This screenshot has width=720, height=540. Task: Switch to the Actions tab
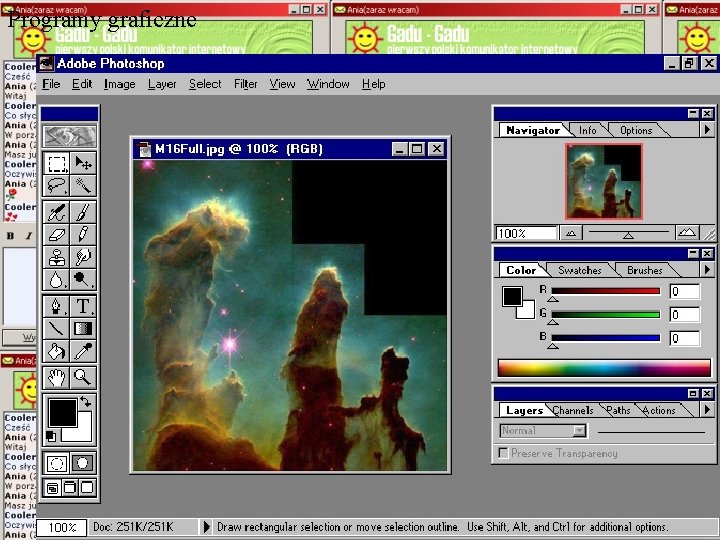click(659, 410)
